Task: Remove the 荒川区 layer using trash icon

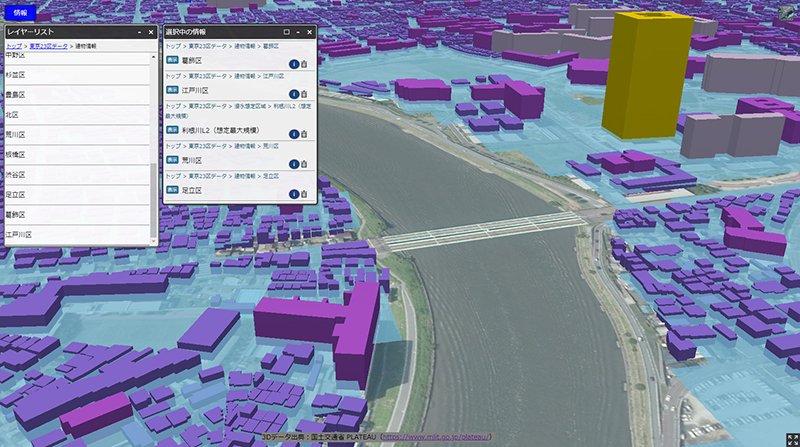Action: (304, 163)
